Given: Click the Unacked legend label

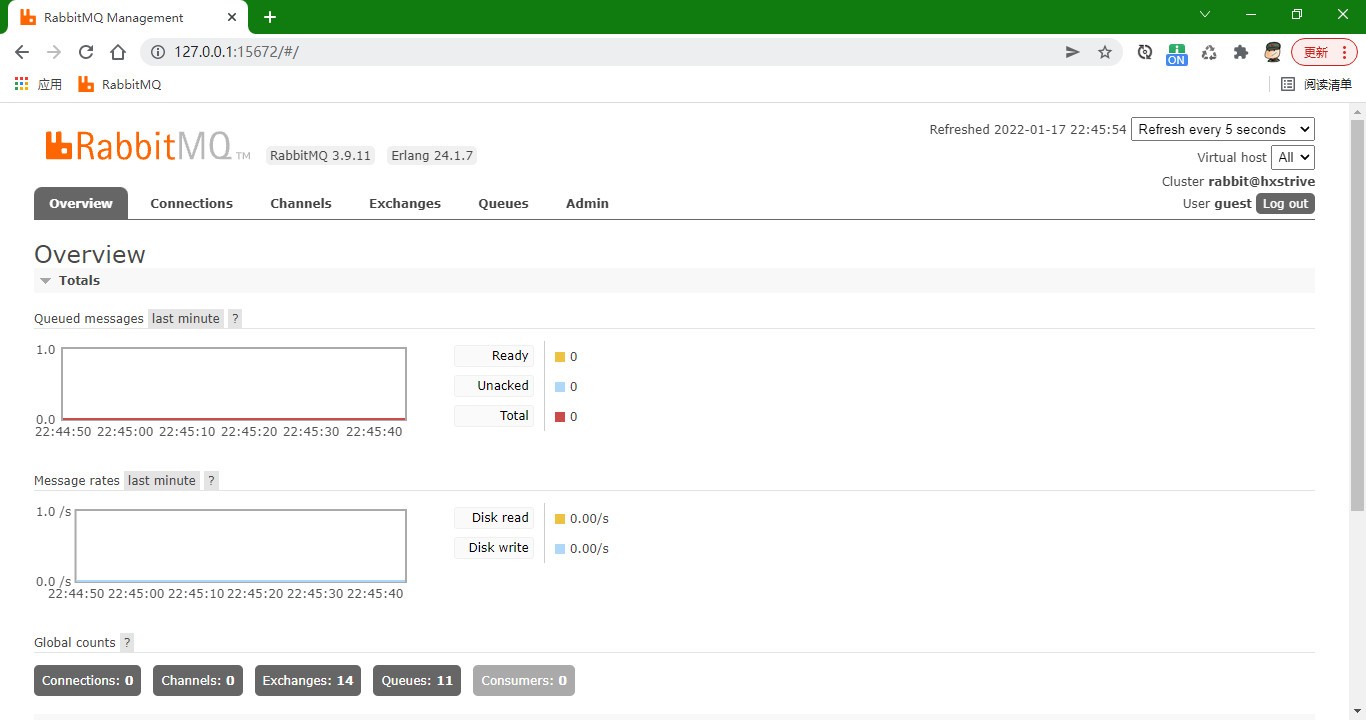Looking at the screenshot, I should [x=494, y=386].
